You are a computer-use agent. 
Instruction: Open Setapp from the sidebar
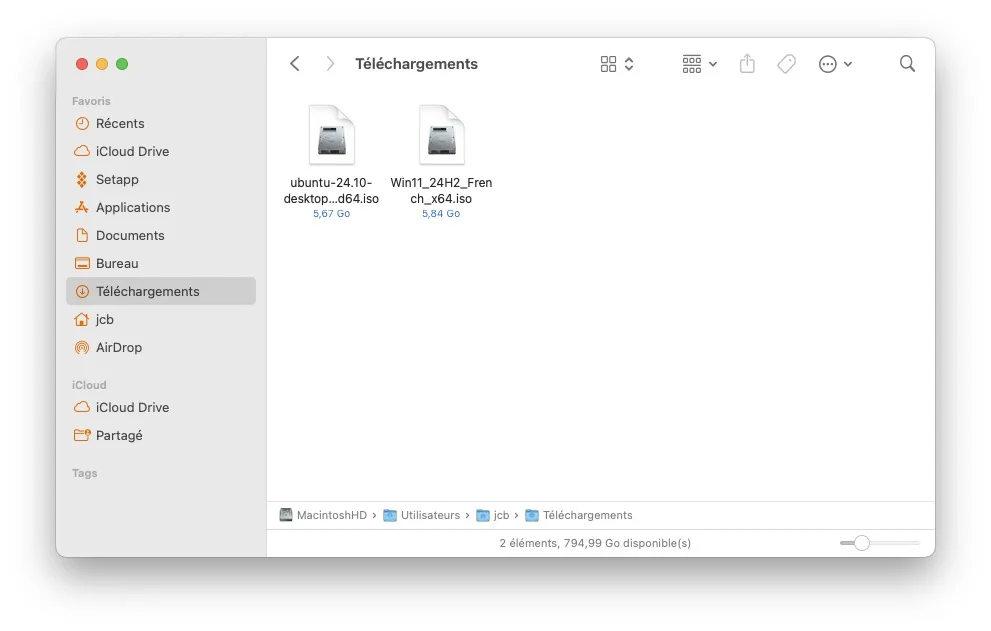(112, 179)
